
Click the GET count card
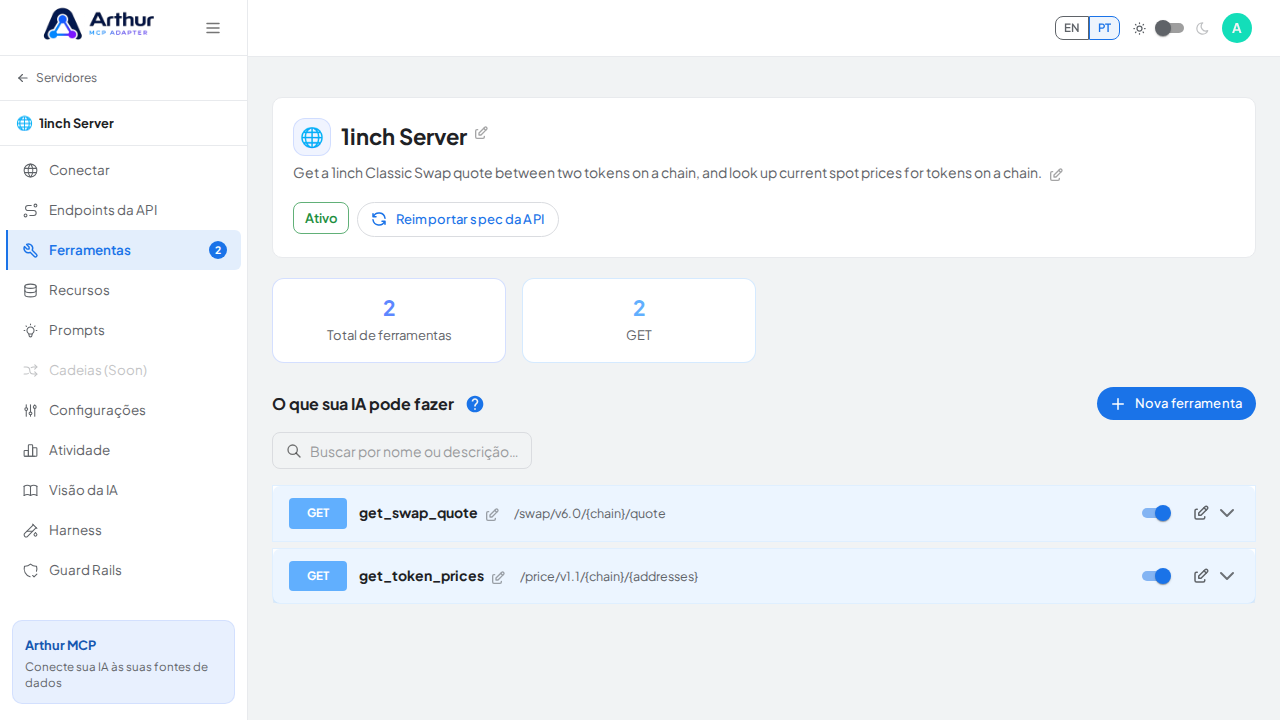pos(639,320)
